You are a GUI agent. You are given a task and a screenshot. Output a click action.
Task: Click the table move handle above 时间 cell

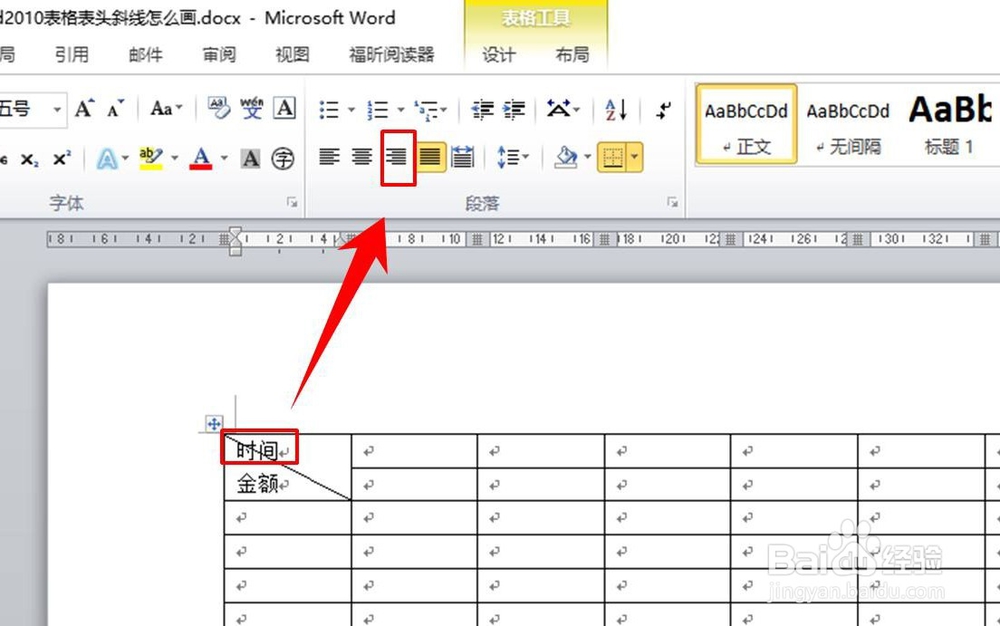(213, 423)
